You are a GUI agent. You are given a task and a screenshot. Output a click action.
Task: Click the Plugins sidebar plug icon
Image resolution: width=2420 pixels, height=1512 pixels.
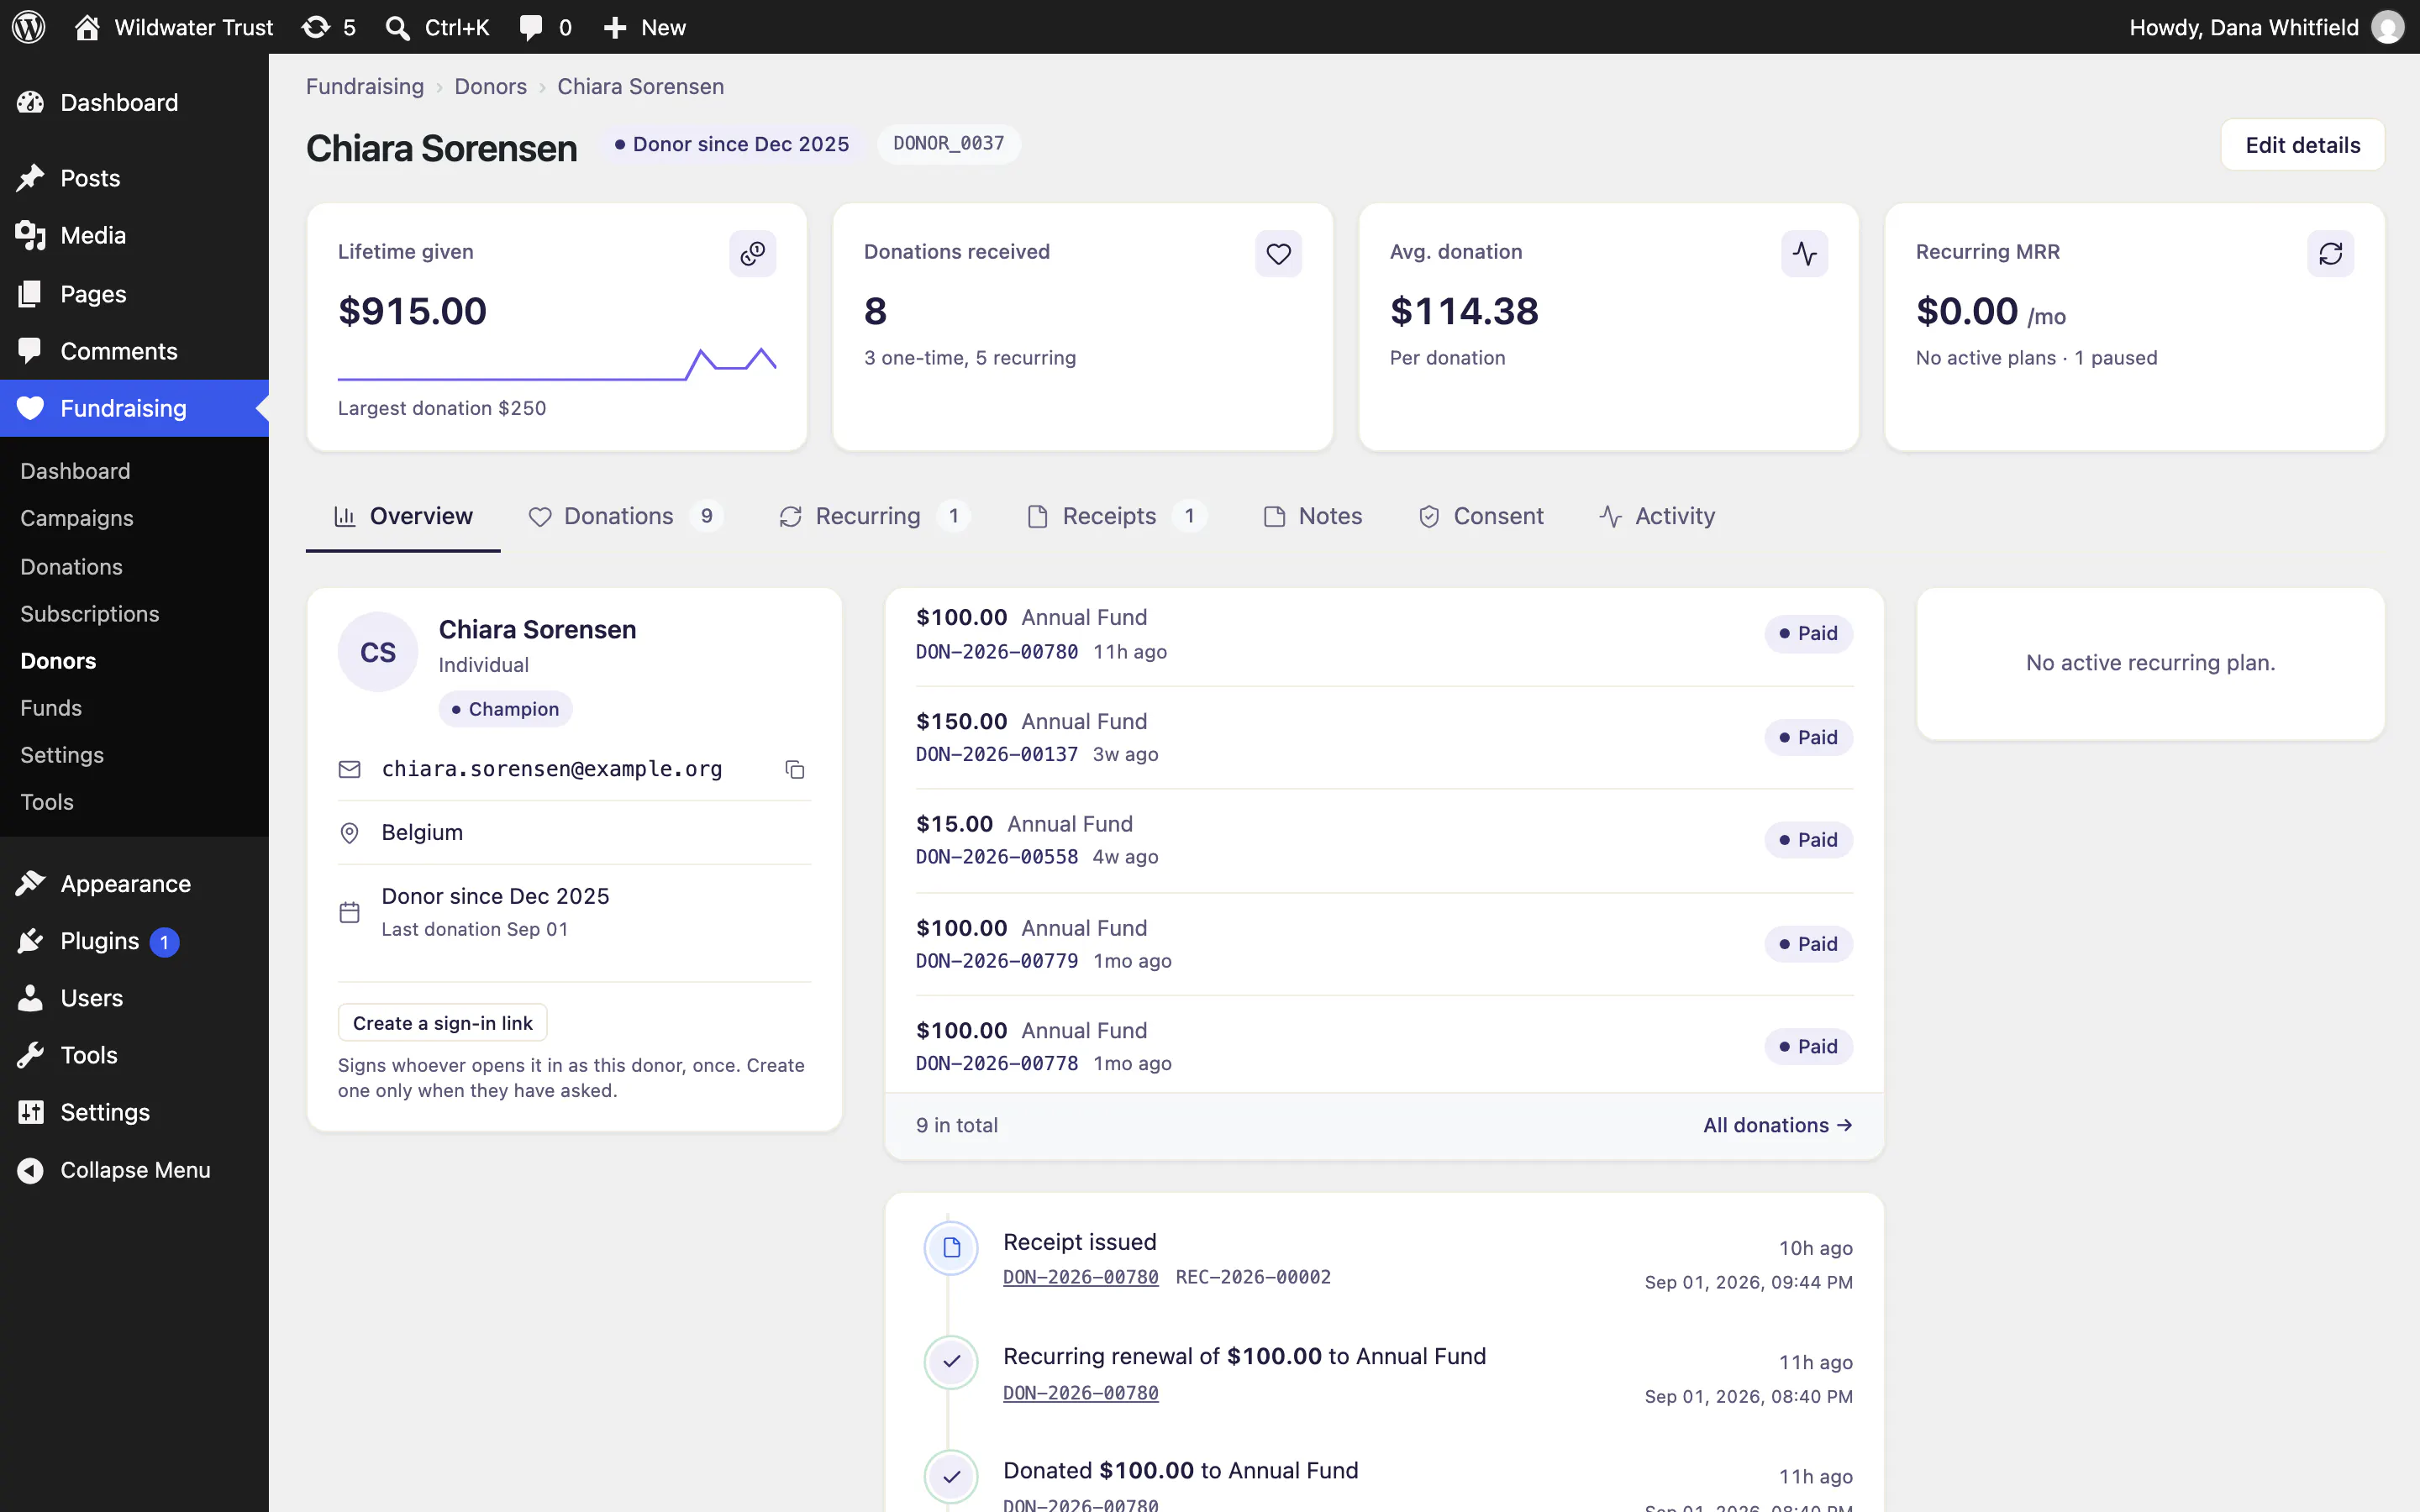pos(30,941)
